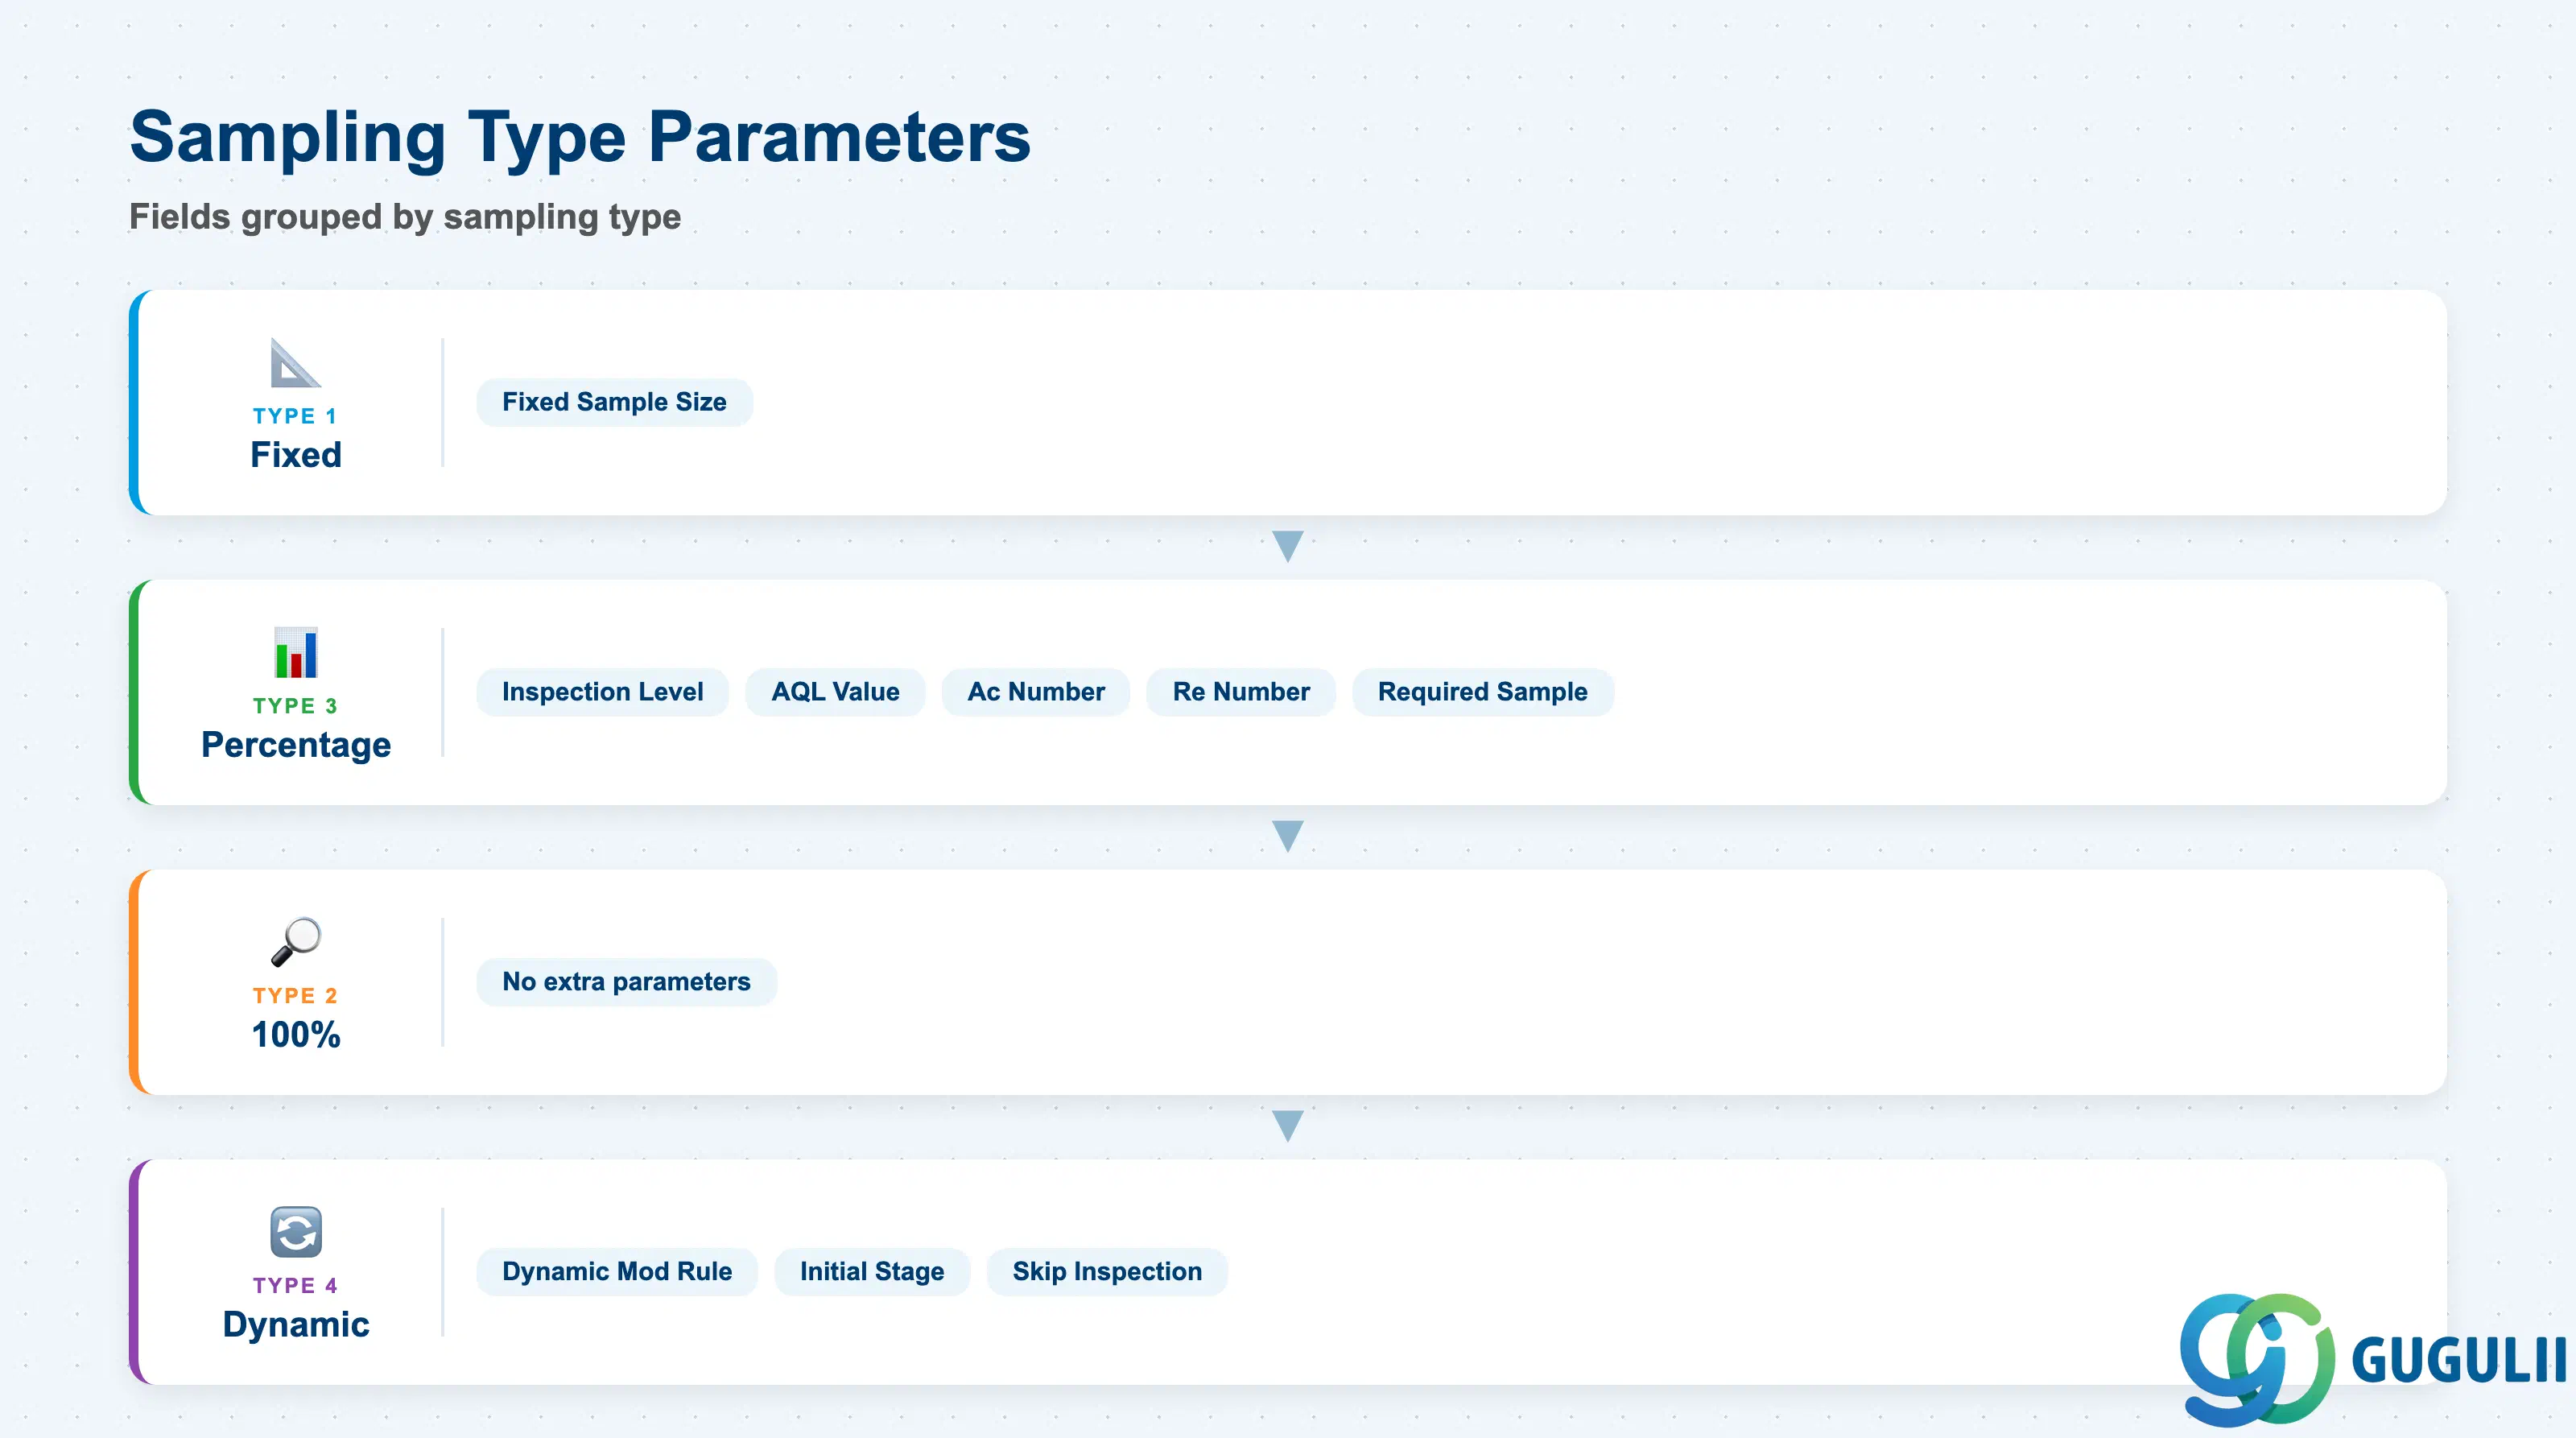This screenshot has width=2576, height=1438.
Task: Click the 'GUGULII' brand text
Action: pos(2459,1360)
